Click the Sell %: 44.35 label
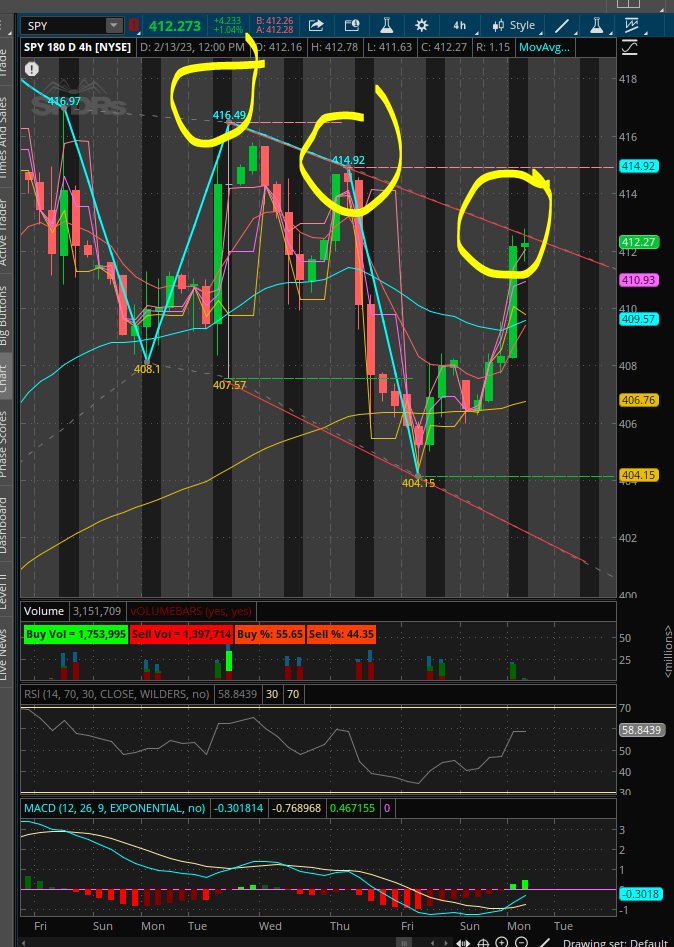Image resolution: width=674 pixels, height=947 pixels. tap(341, 634)
